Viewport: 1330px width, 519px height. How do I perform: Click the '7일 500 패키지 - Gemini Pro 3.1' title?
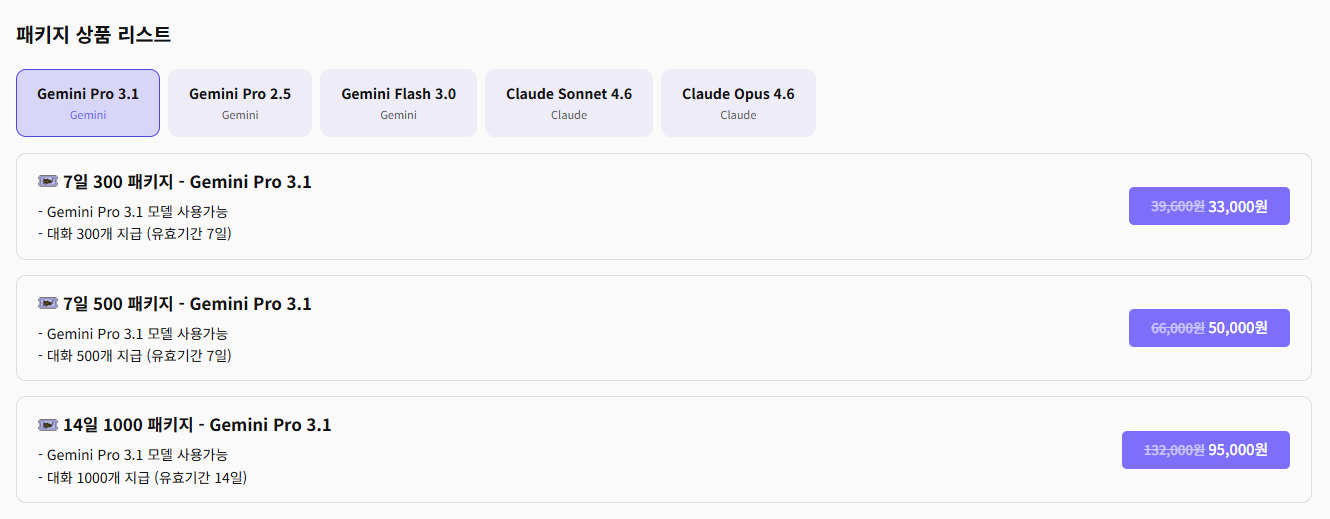(187, 304)
